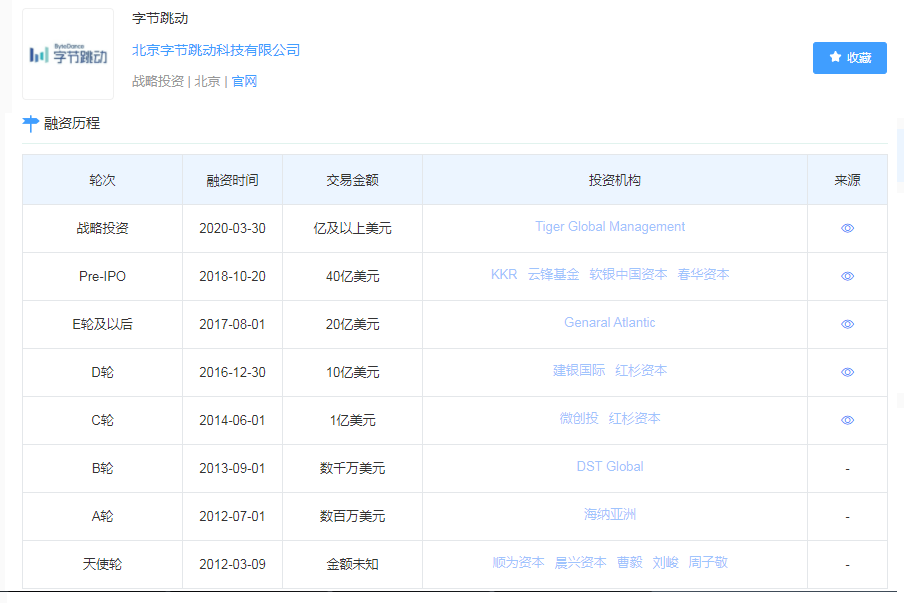Click the 融资历程 section heading
904x603 pixels.
[72, 123]
